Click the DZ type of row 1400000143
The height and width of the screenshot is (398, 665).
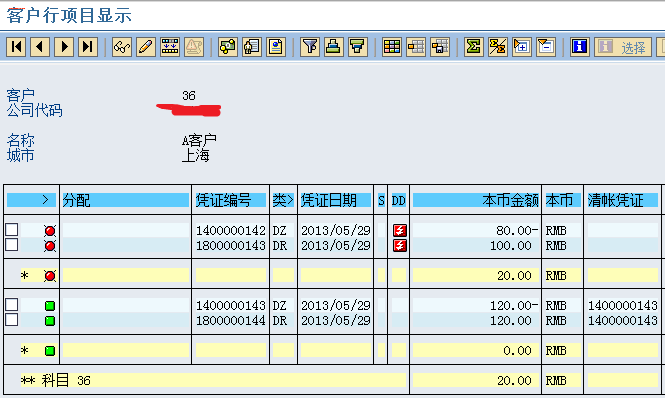pos(279,305)
